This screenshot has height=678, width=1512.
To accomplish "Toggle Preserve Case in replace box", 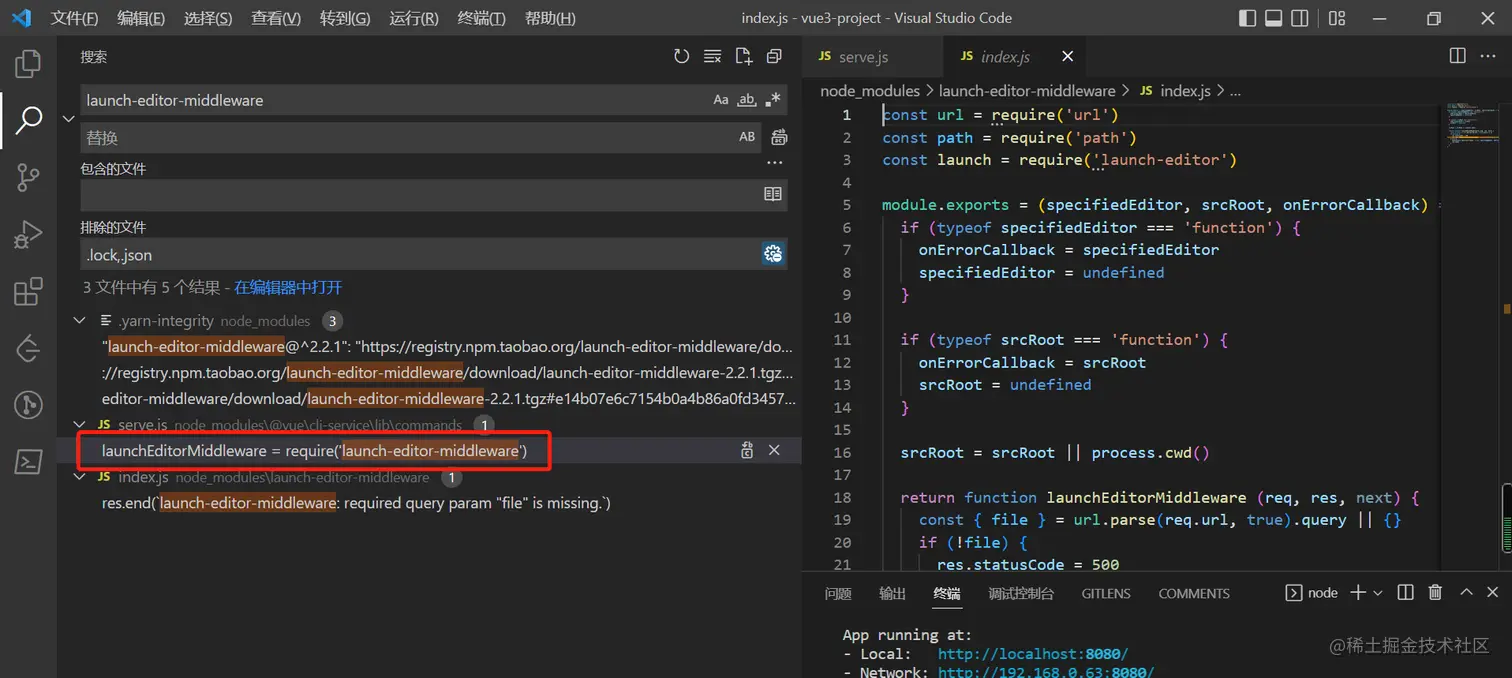I will click(x=747, y=137).
